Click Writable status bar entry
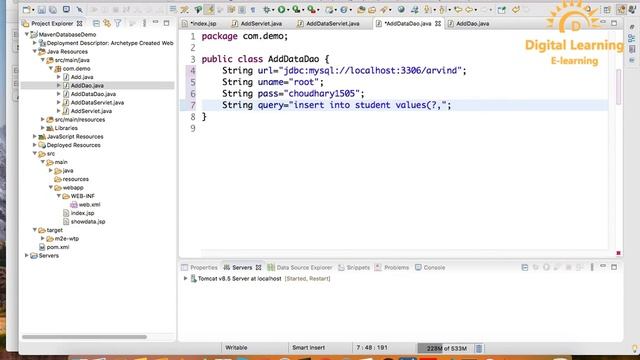 (x=236, y=348)
